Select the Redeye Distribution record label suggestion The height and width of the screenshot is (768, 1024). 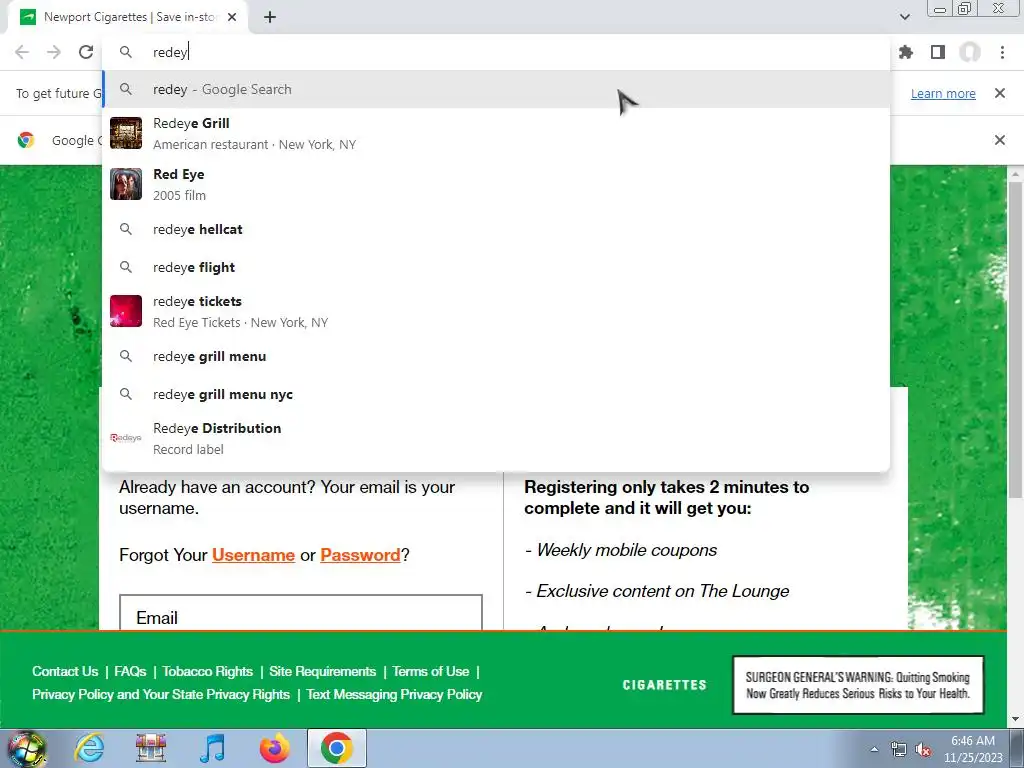[x=496, y=438]
